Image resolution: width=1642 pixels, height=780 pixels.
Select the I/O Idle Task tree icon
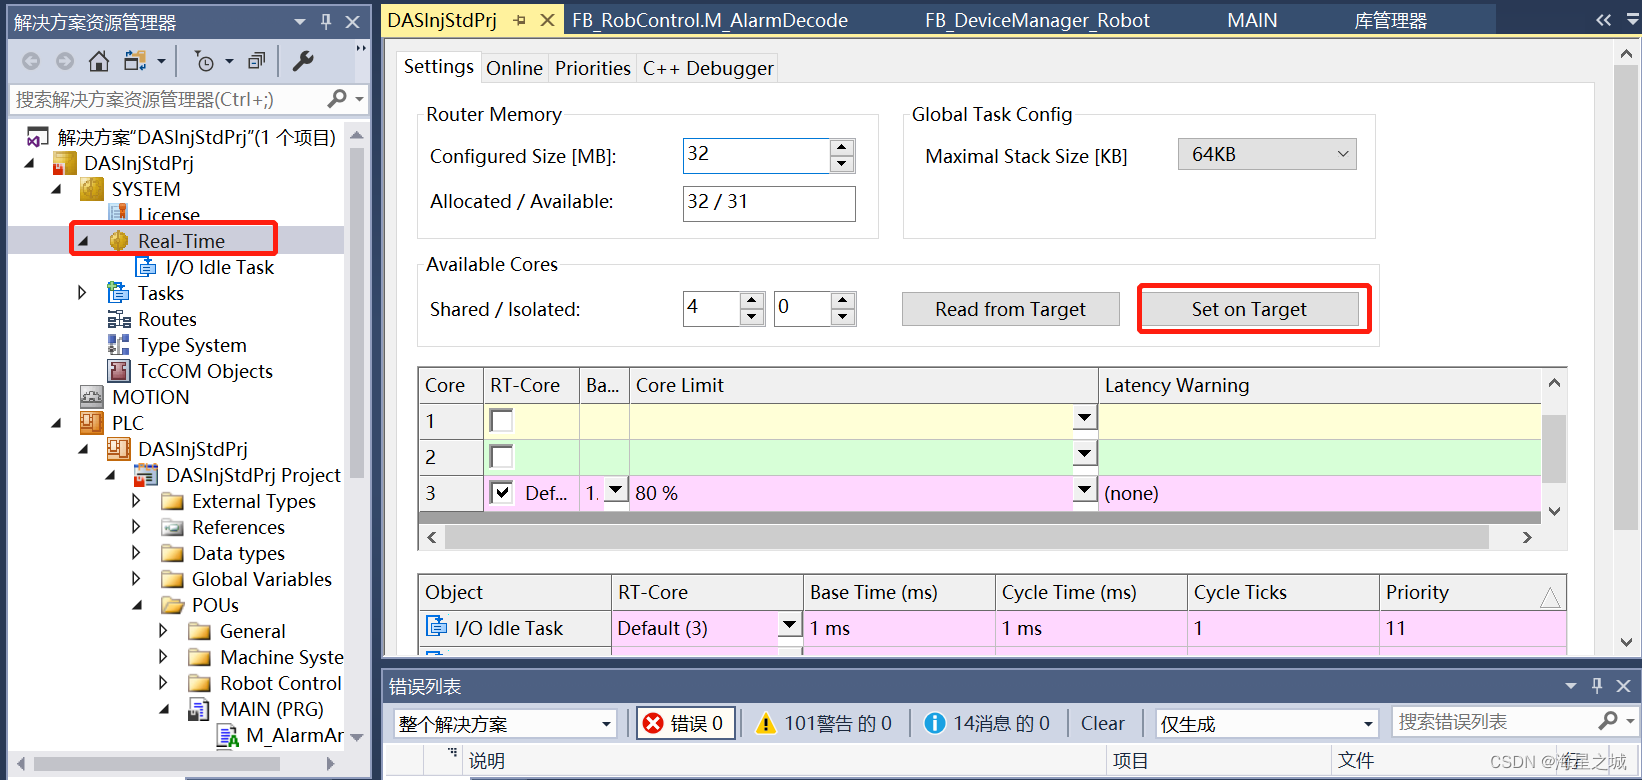[x=146, y=267]
